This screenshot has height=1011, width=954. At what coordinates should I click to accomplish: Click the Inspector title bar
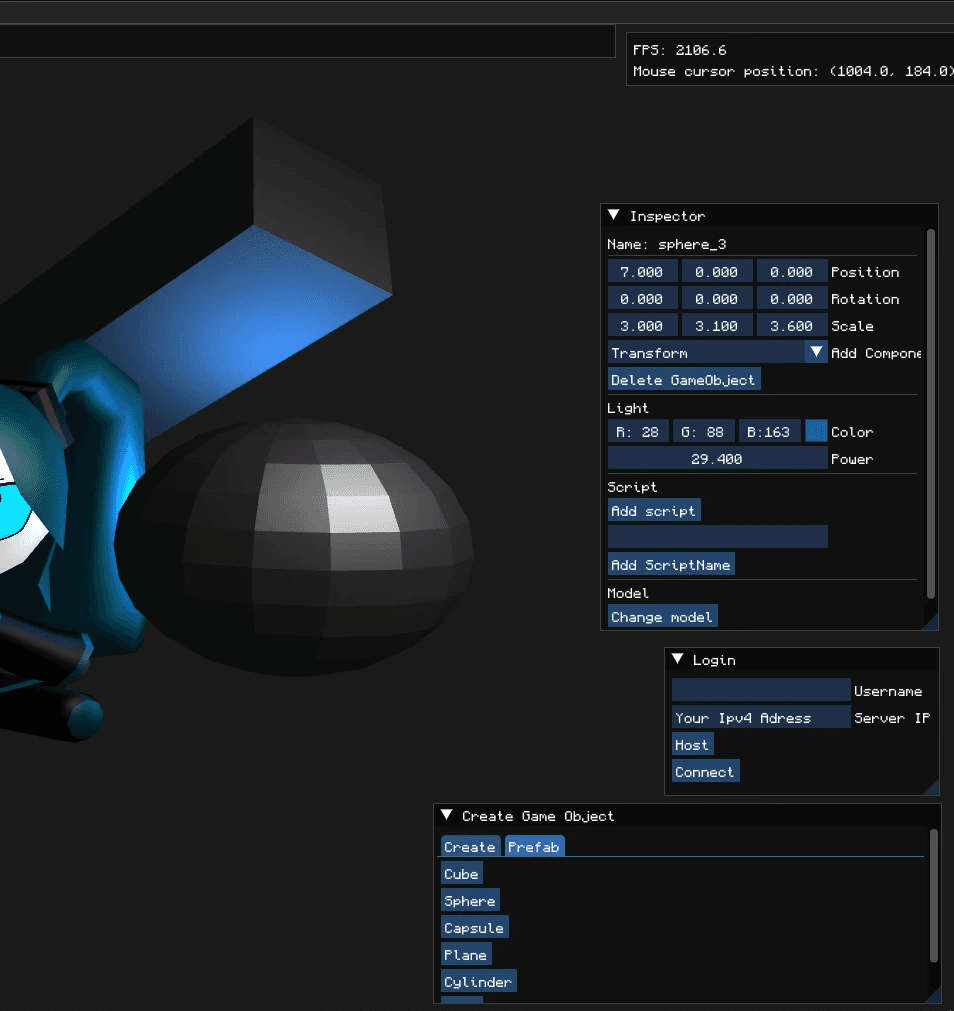[x=769, y=215]
